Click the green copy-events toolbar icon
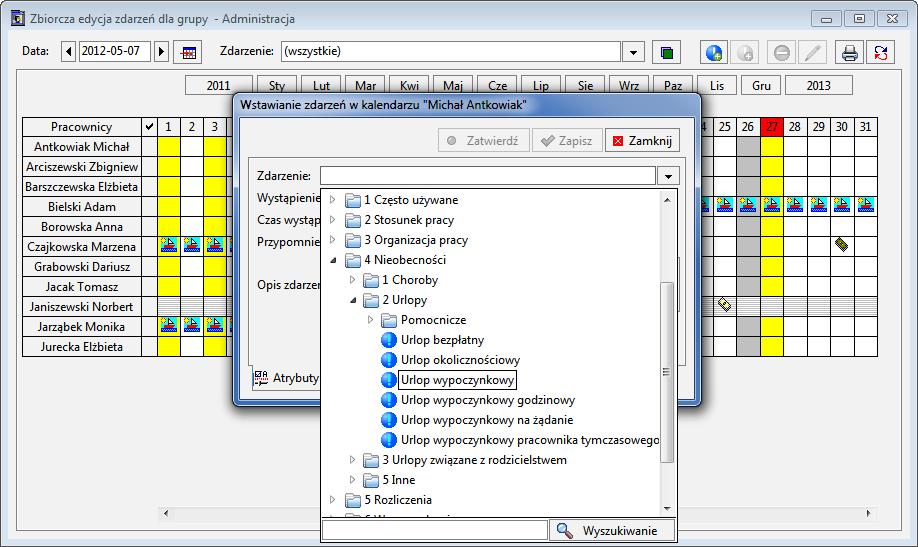This screenshot has height=547, width=918. pyautogui.click(x=666, y=52)
